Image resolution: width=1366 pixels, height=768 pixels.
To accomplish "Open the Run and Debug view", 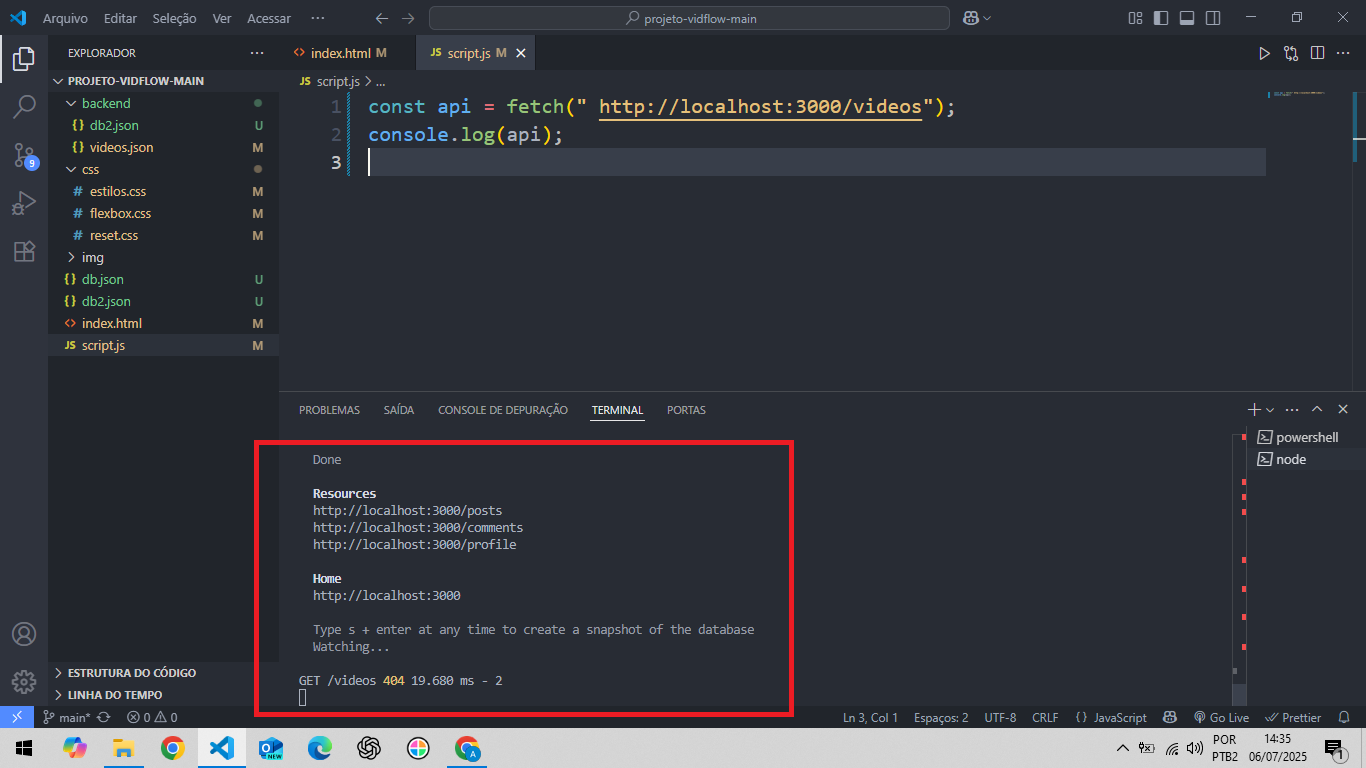I will (x=24, y=204).
